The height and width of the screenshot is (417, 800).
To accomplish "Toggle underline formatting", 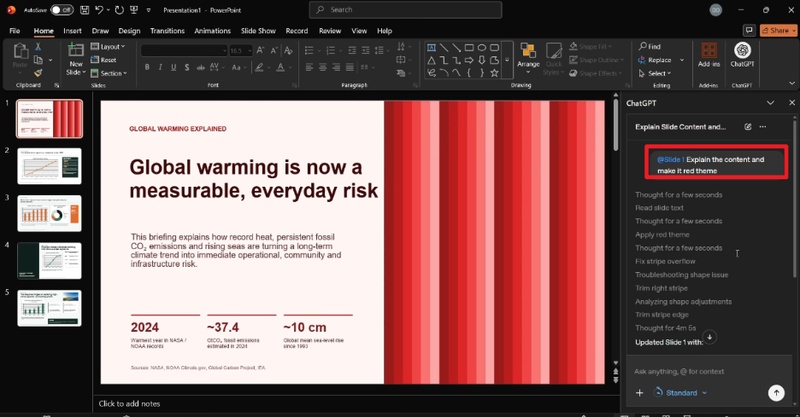I will tap(173, 67).
